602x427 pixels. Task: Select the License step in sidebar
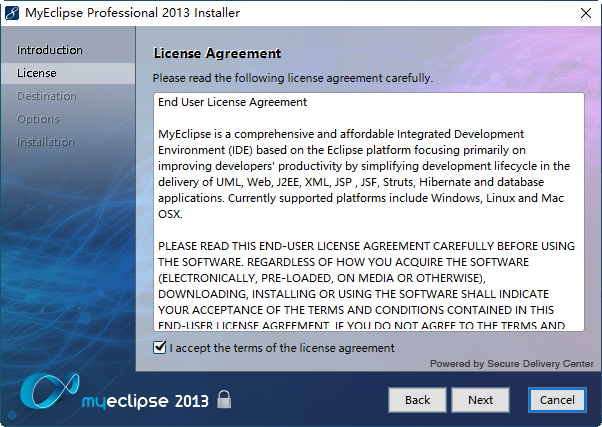[37, 73]
